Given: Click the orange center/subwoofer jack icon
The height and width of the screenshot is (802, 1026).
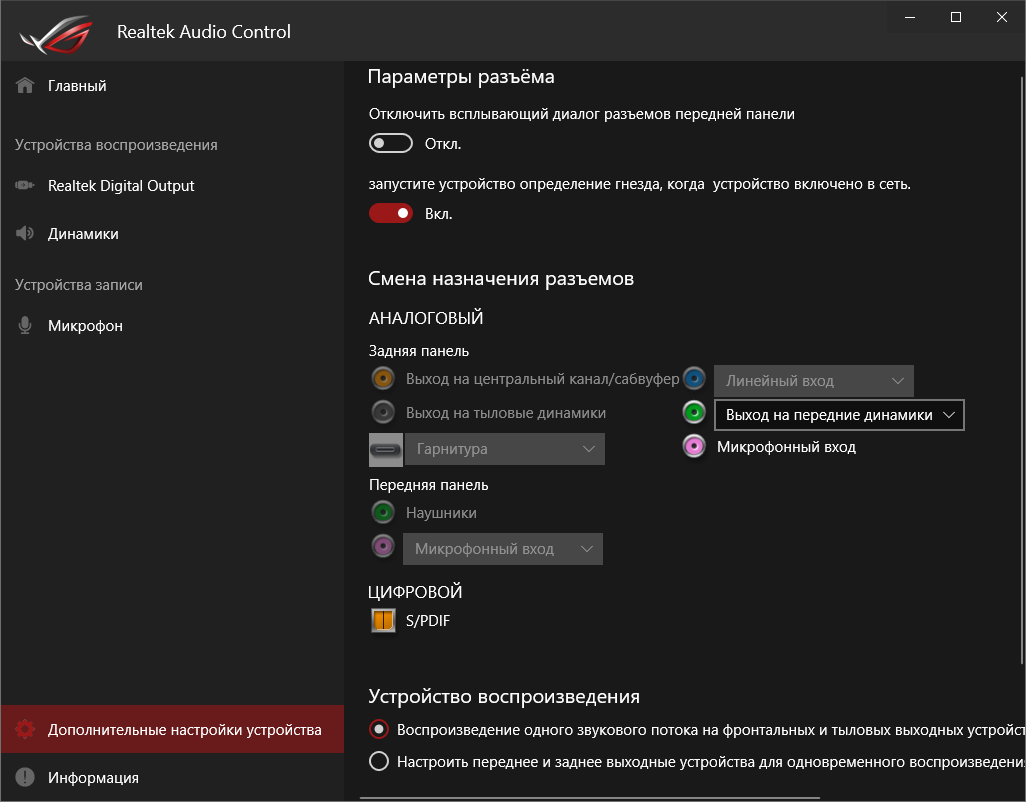Looking at the screenshot, I should (x=382, y=380).
